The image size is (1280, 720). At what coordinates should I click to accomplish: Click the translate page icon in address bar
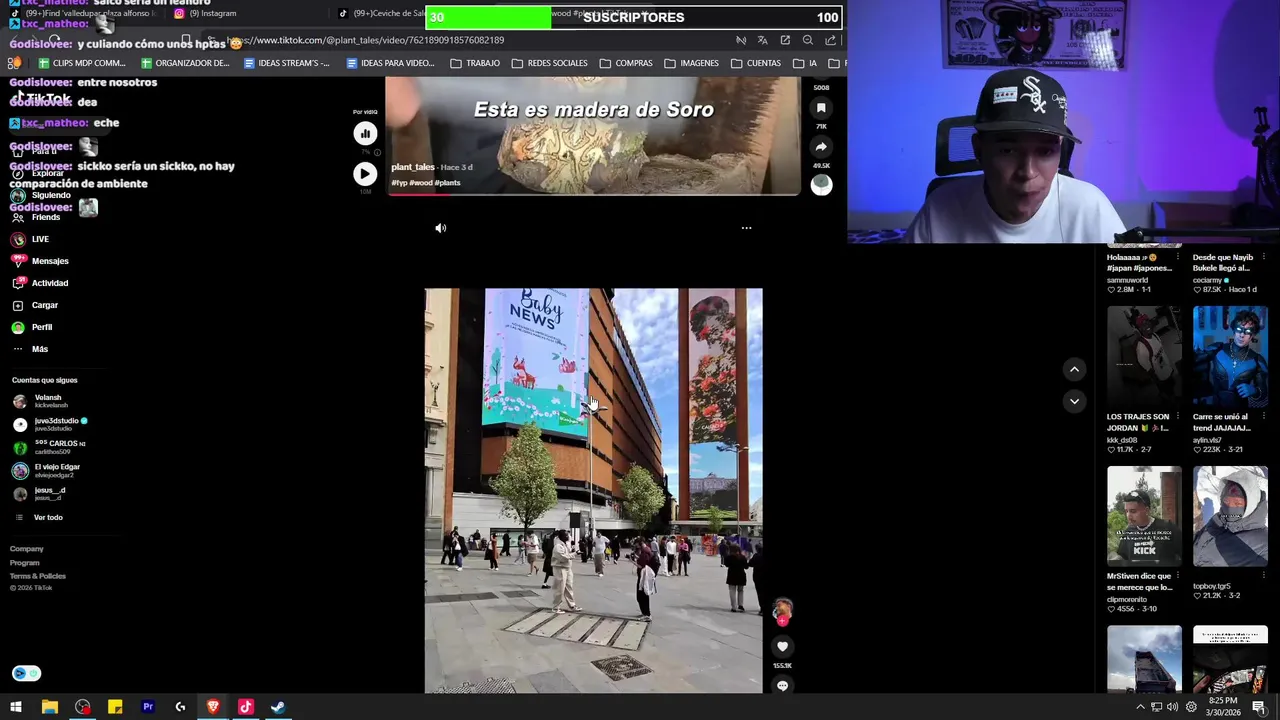point(763,40)
